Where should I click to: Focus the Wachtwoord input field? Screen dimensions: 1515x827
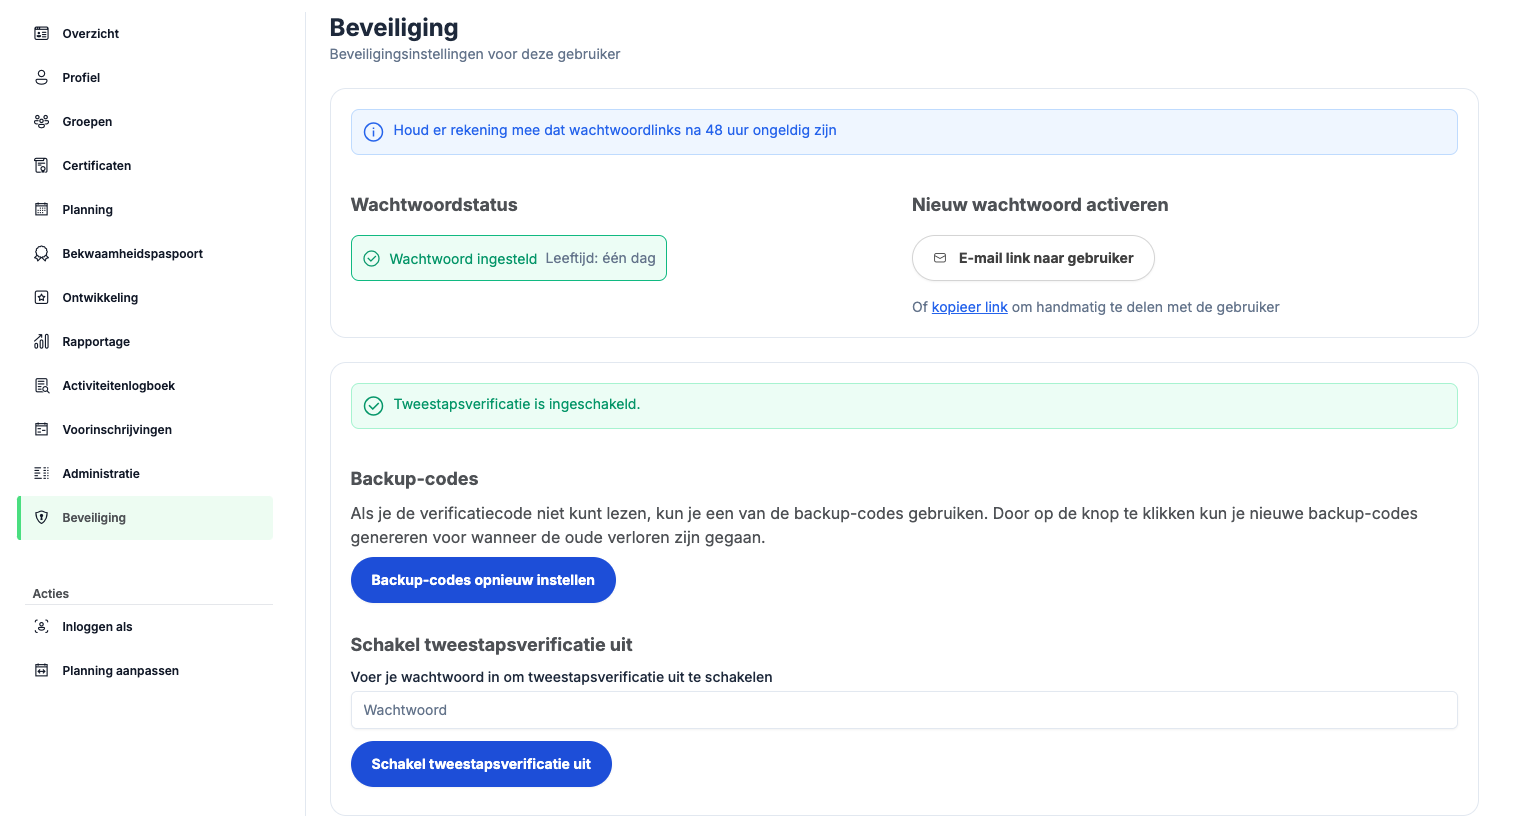tap(903, 710)
